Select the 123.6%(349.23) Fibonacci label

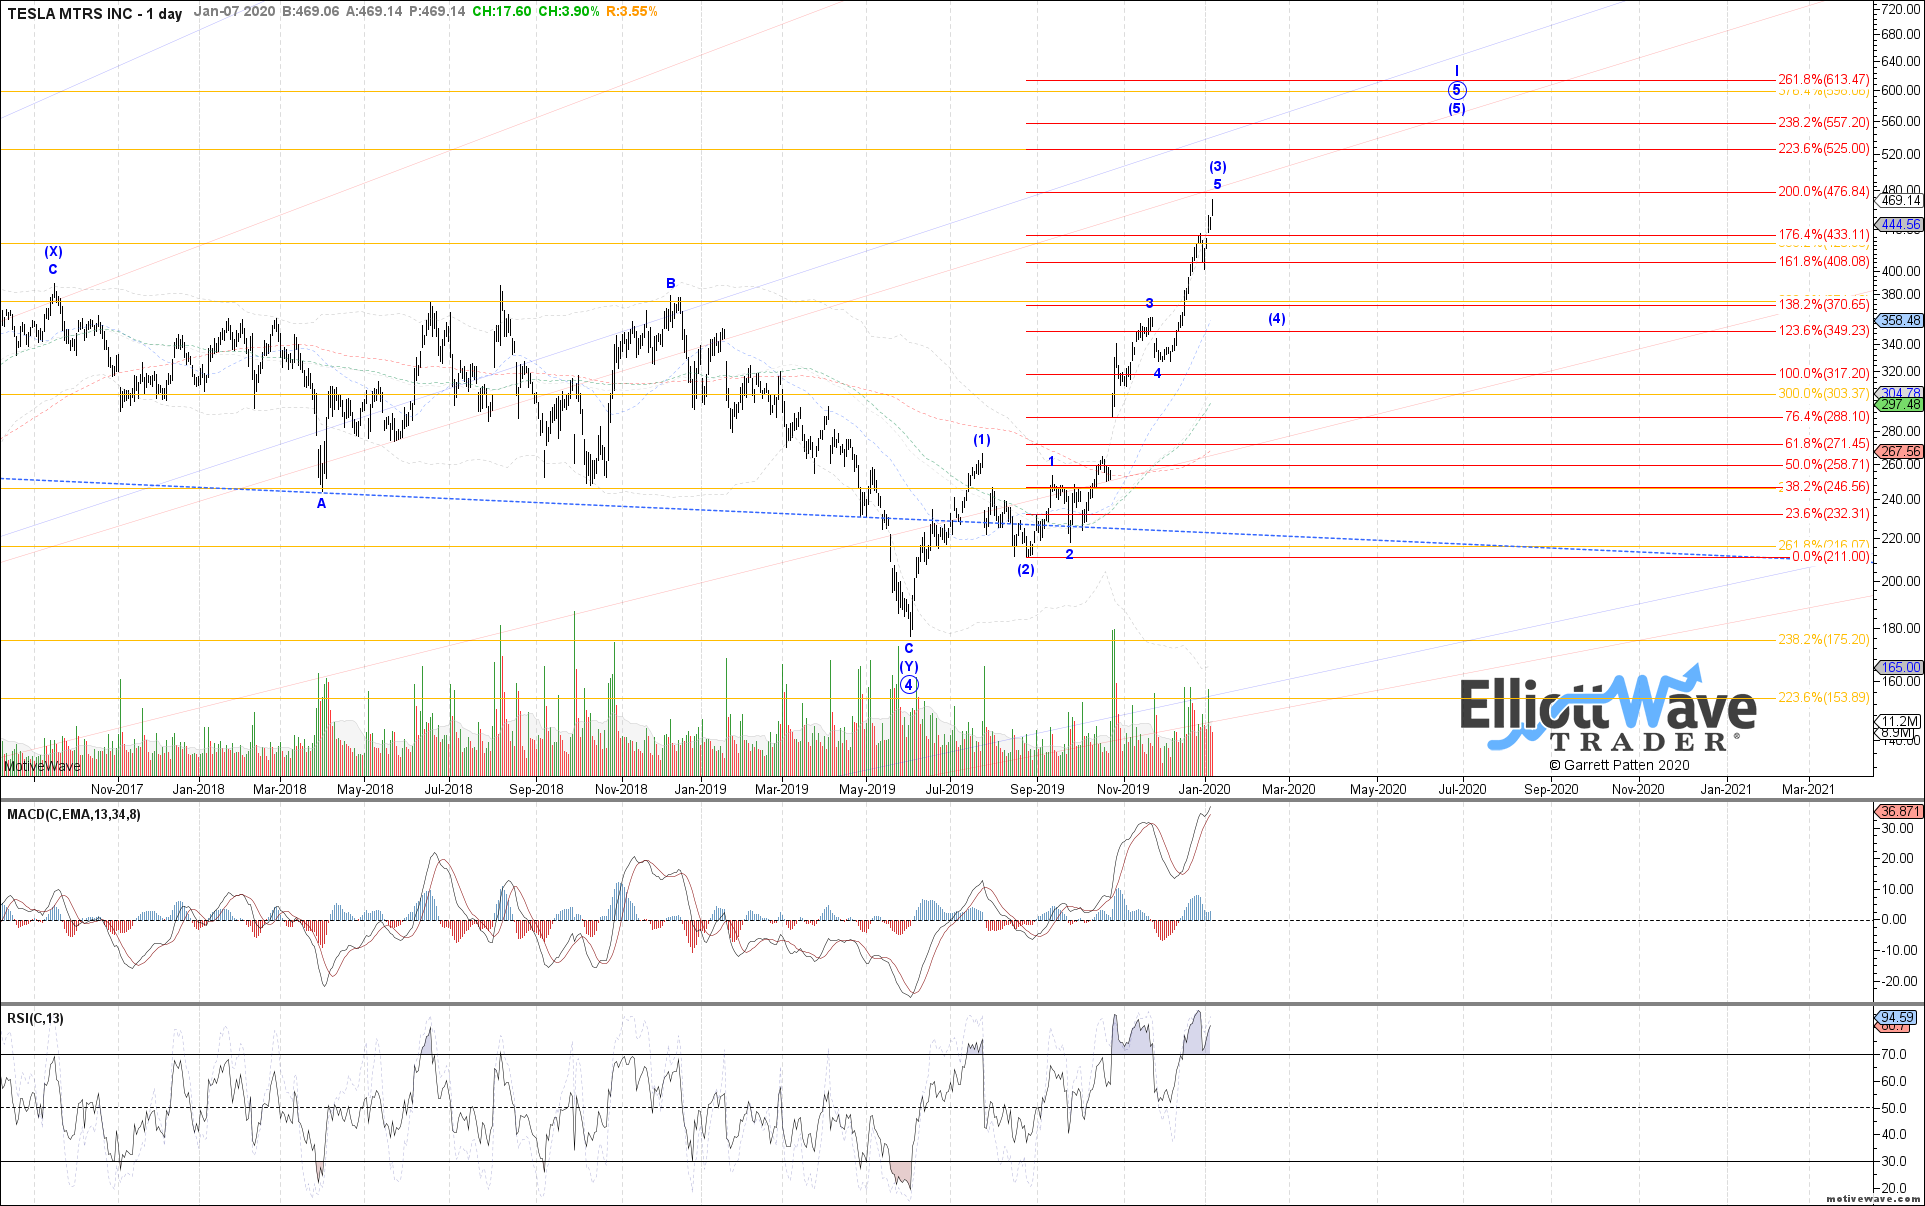pyautogui.click(x=1823, y=331)
